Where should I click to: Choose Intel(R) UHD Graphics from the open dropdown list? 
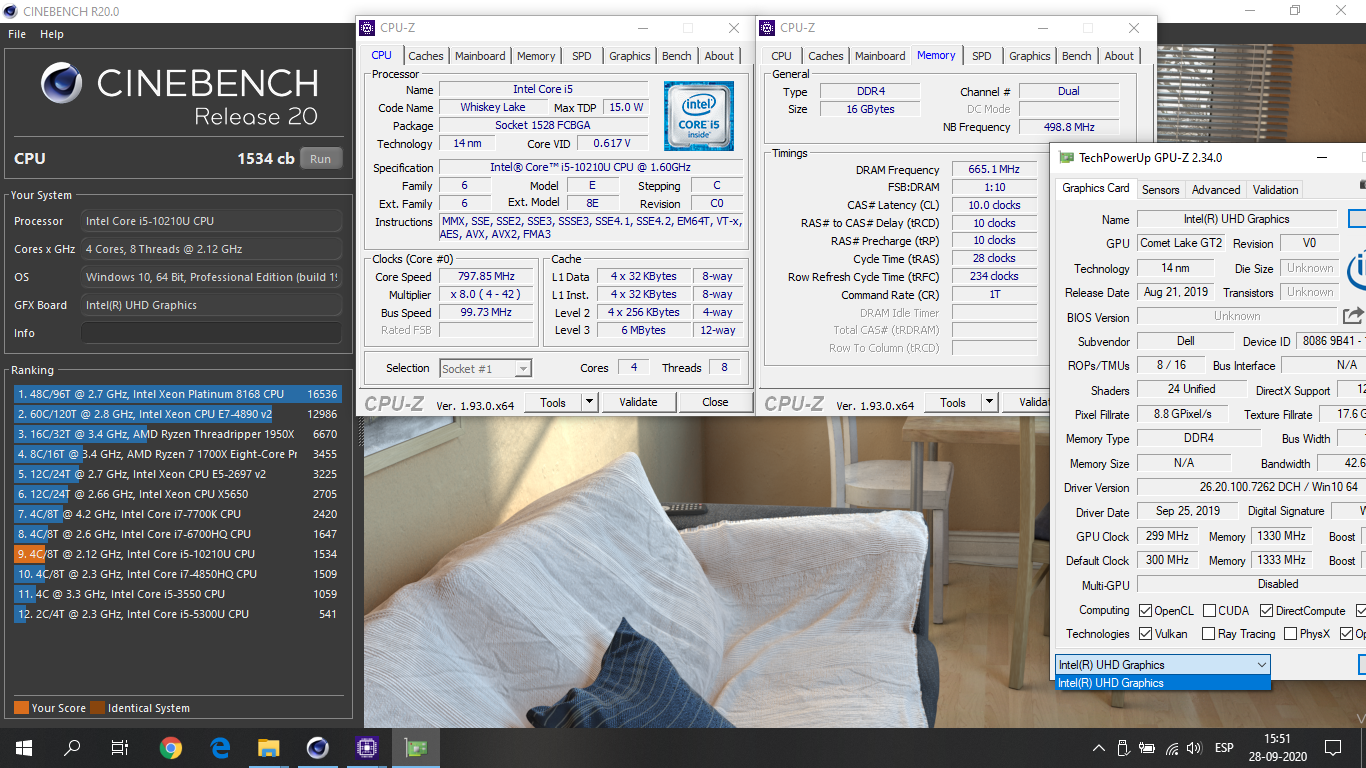point(1163,683)
